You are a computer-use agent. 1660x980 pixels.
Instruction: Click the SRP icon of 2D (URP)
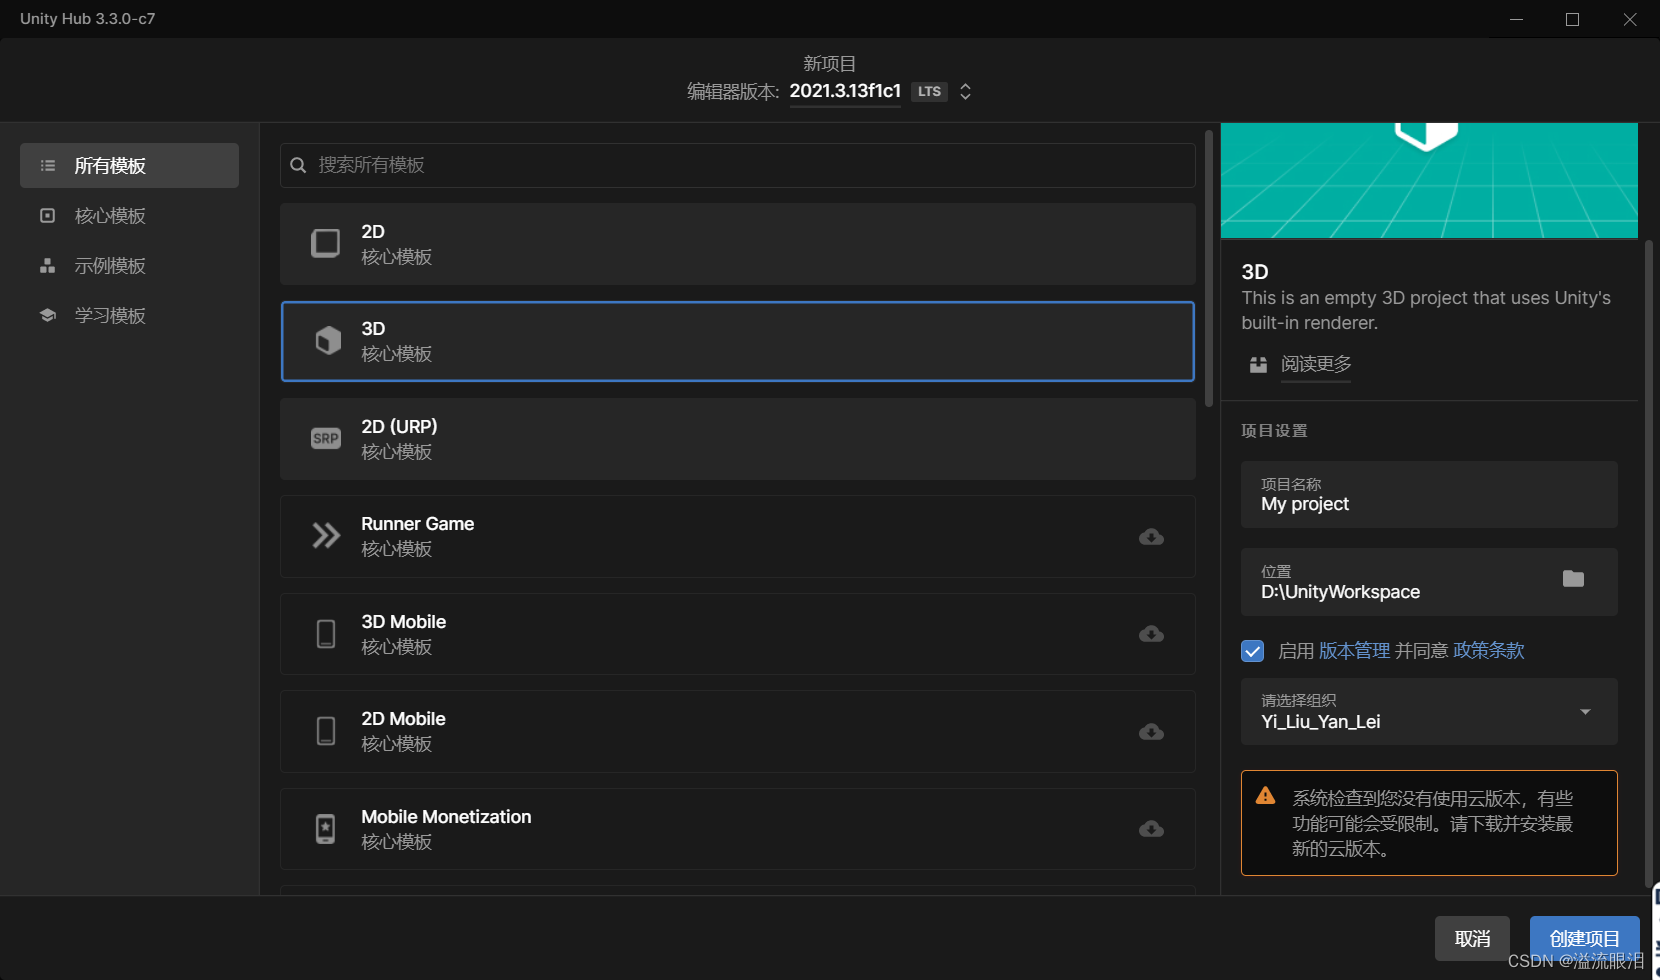[326, 438]
